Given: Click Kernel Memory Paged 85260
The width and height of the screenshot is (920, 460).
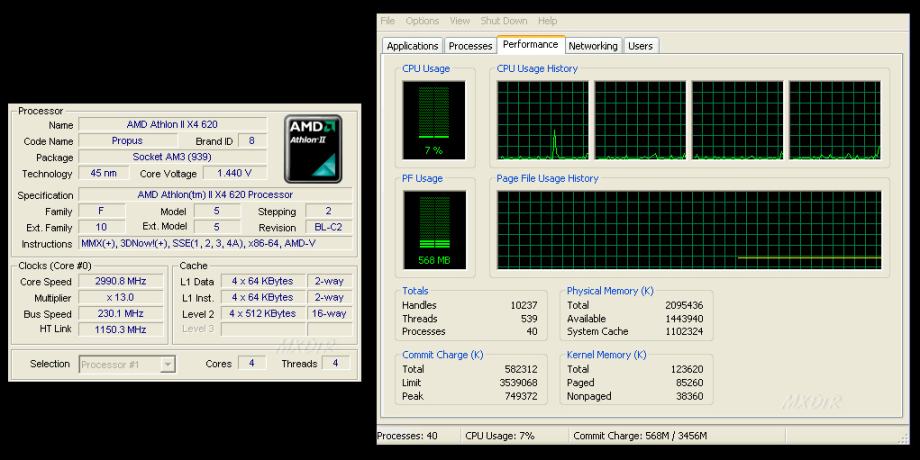Looking at the screenshot, I should [689, 383].
